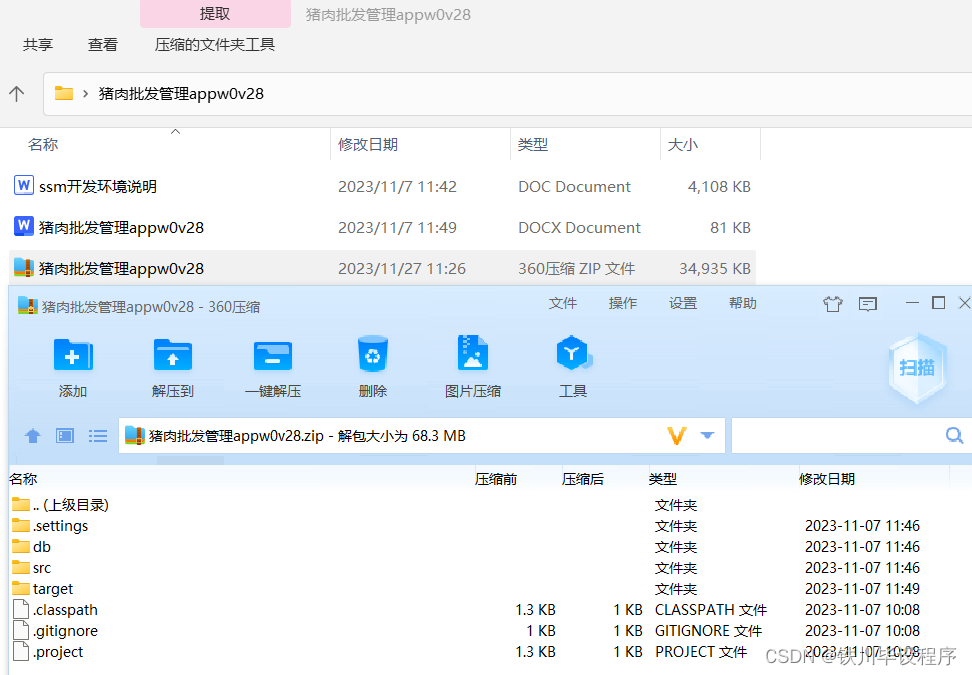Select the 猪肉批发管理appw0v28 DOCX document
Screen dimensions: 972x675
tap(382, 227)
